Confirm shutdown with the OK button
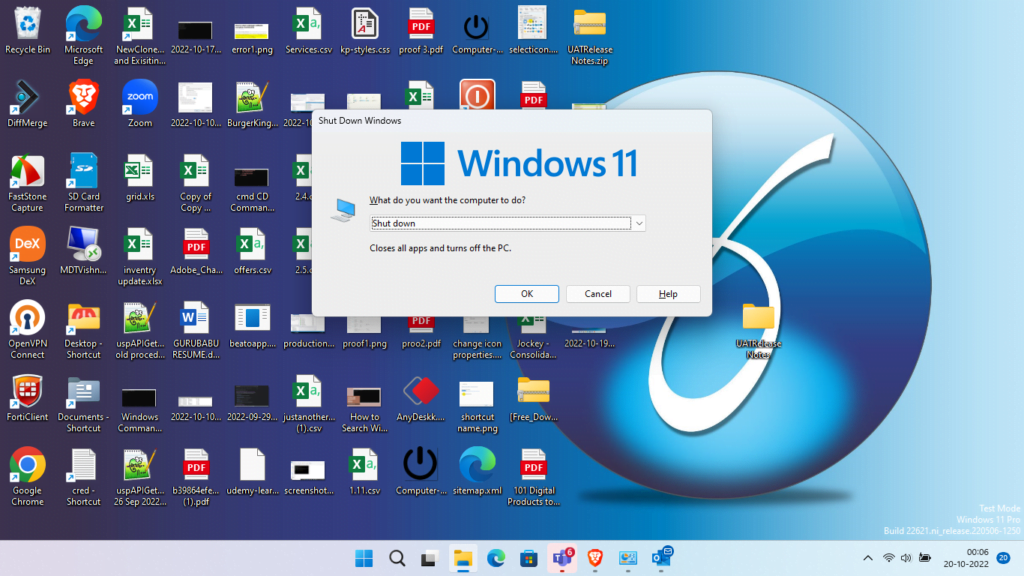 [526, 294]
